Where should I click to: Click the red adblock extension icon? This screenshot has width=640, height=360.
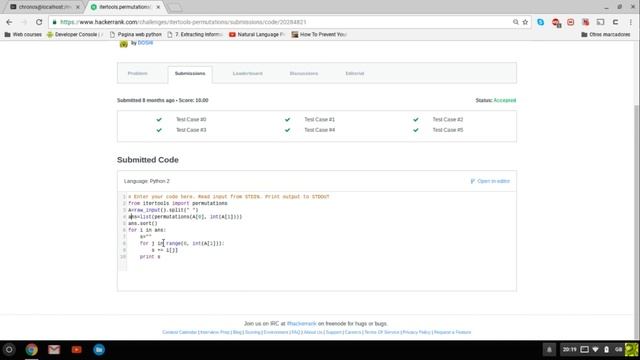tap(556, 22)
